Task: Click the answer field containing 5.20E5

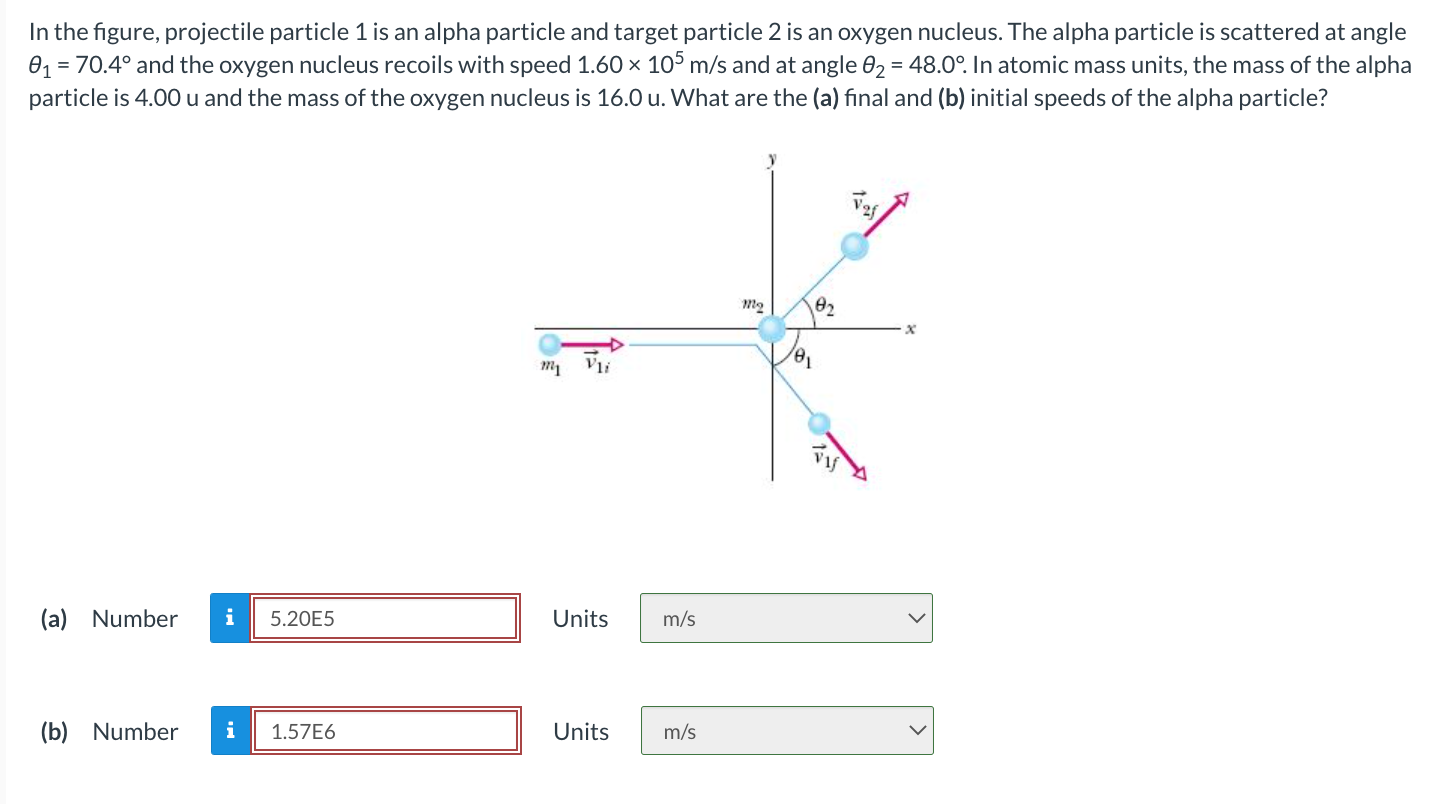Action: 387,618
